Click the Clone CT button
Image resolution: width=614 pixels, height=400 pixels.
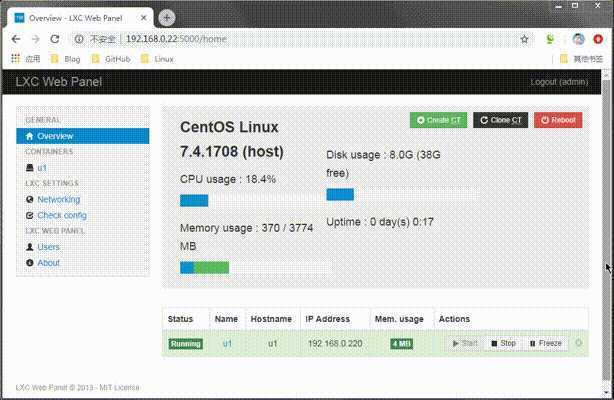point(500,120)
